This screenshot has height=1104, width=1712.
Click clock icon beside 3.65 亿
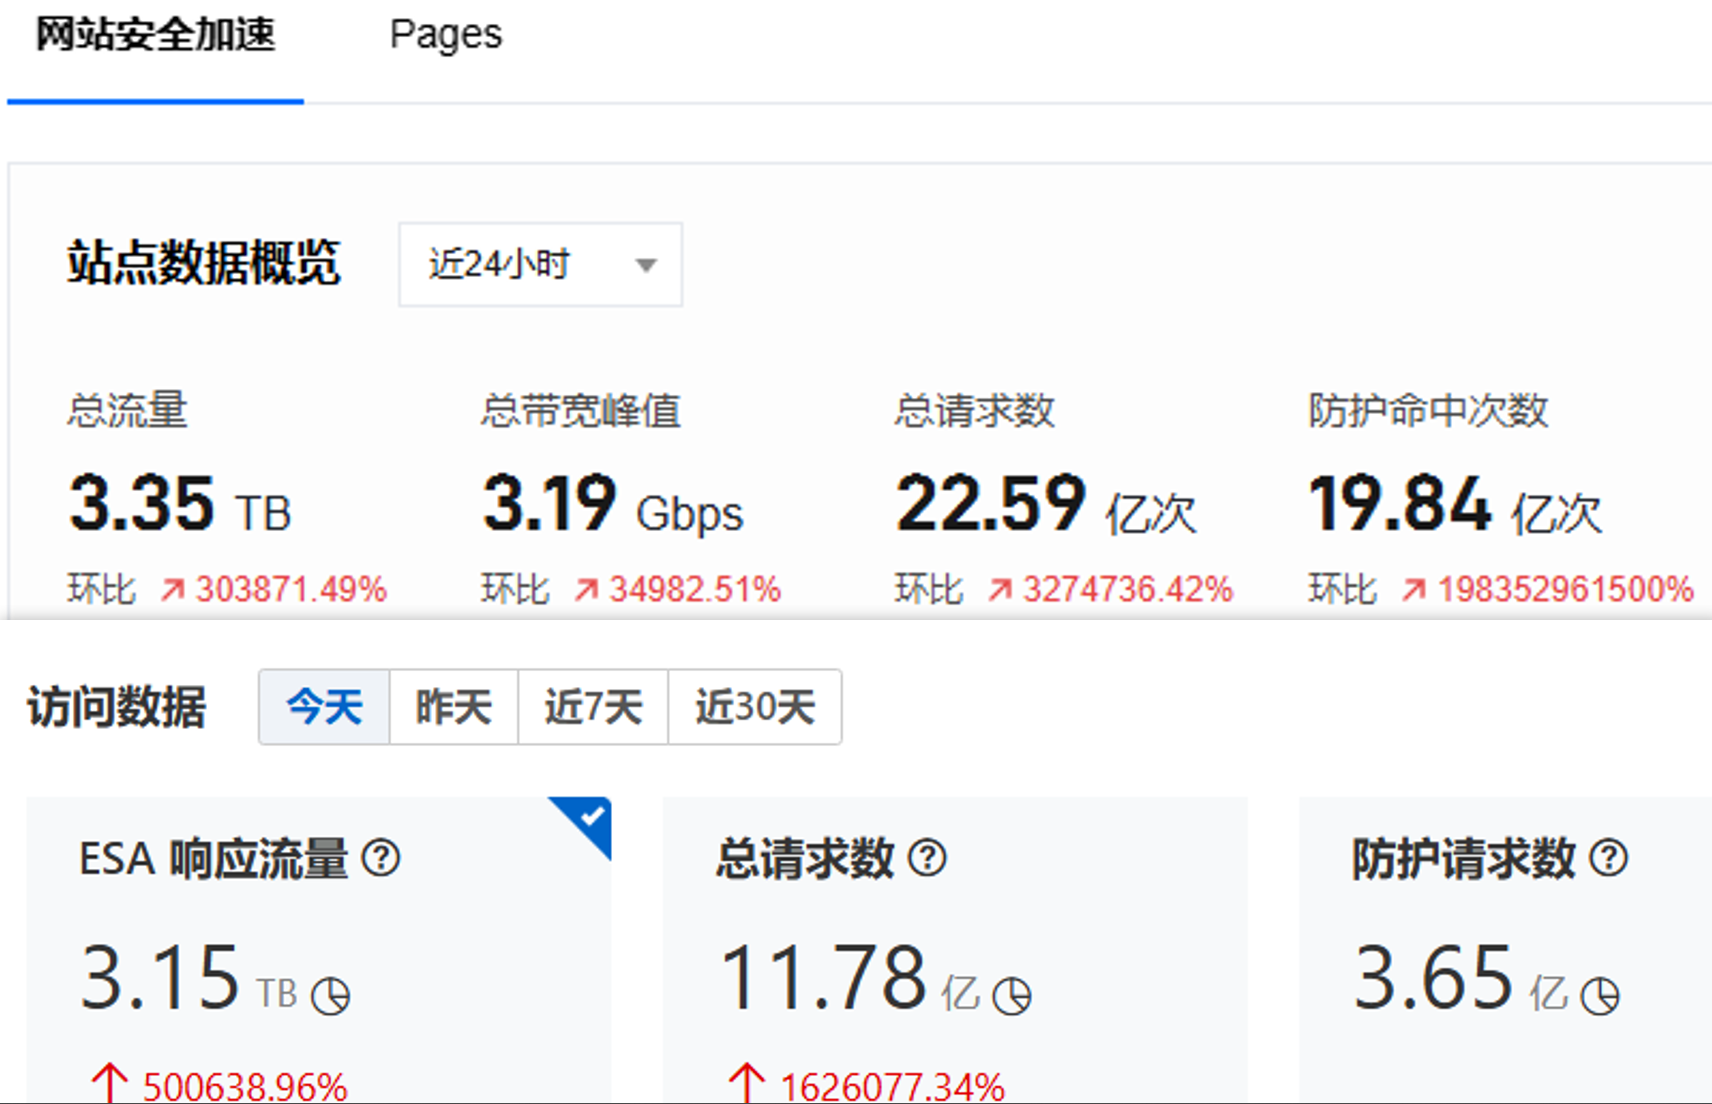click(1599, 996)
